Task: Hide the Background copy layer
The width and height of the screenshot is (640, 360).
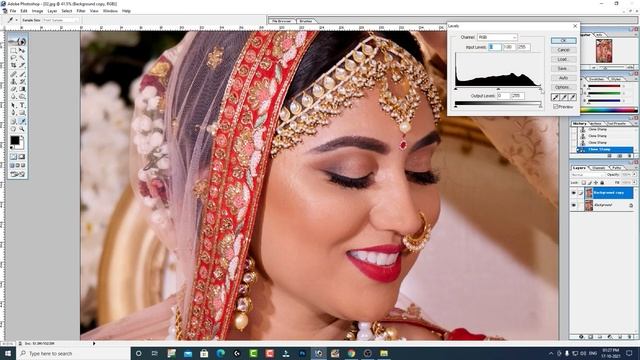Action: click(573, 193)
